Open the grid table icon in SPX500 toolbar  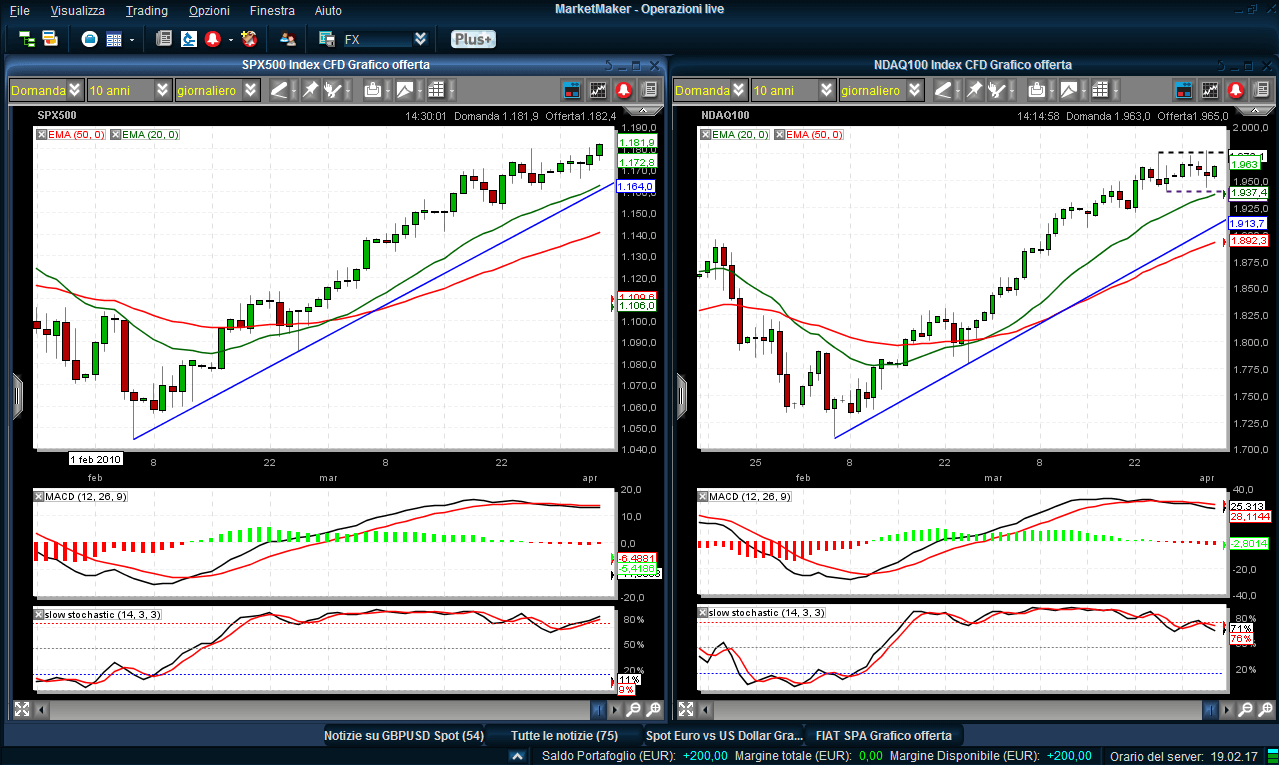(x=436, y=90)
